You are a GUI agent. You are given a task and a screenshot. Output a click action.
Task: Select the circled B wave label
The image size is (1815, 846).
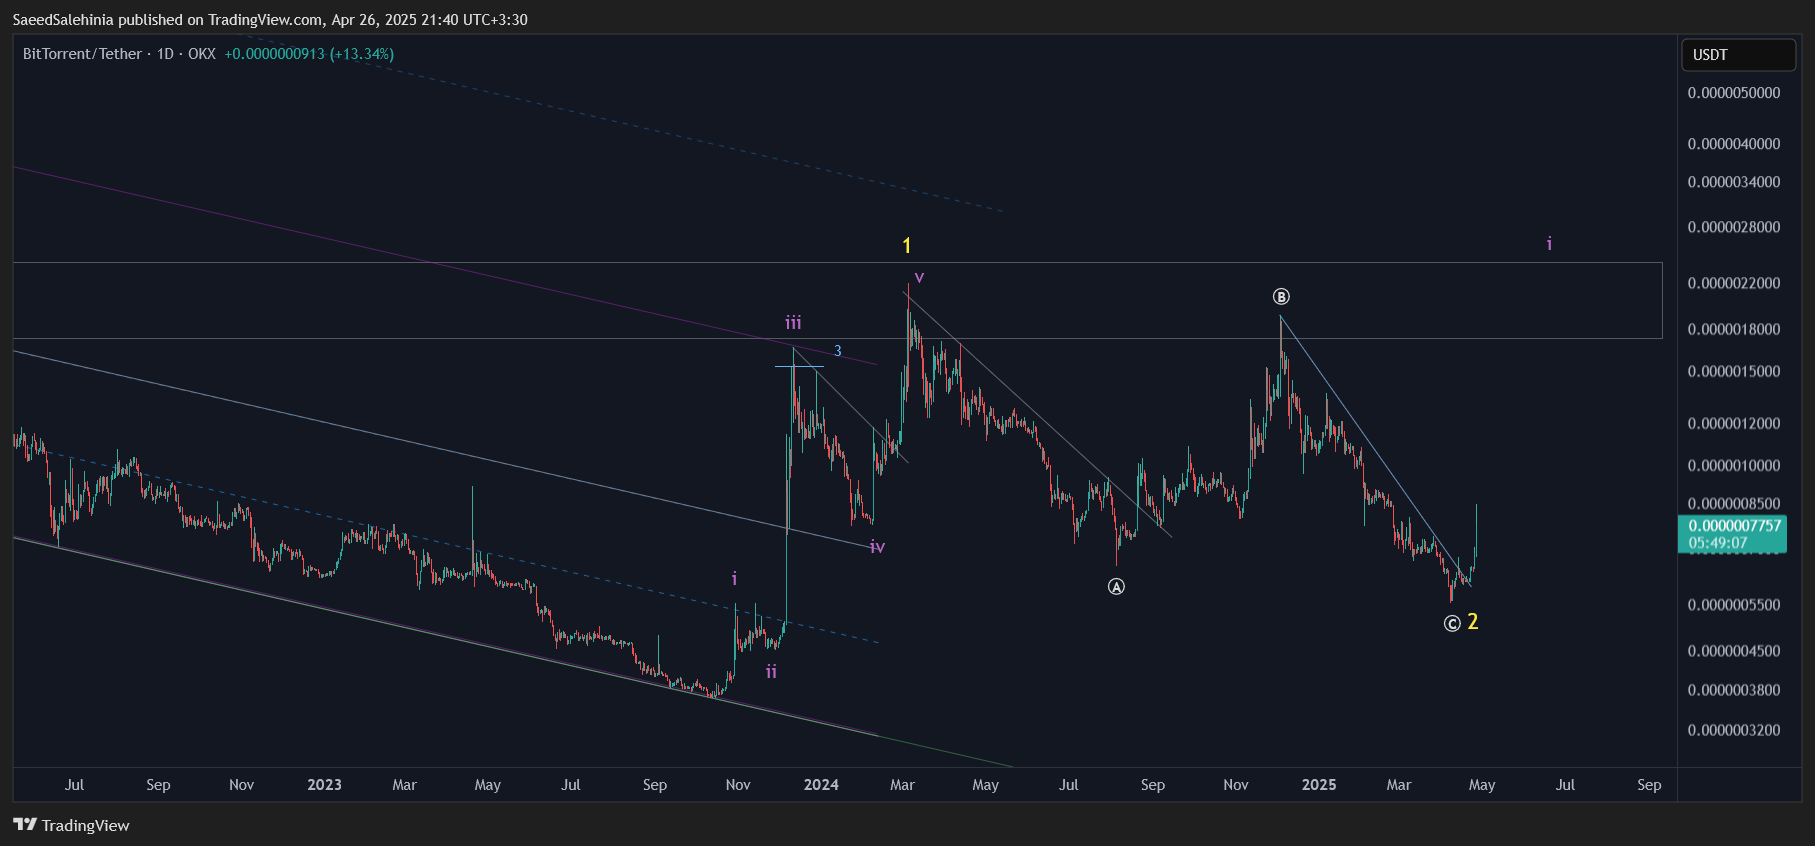pyautogui.click(x=1281, y=297)
